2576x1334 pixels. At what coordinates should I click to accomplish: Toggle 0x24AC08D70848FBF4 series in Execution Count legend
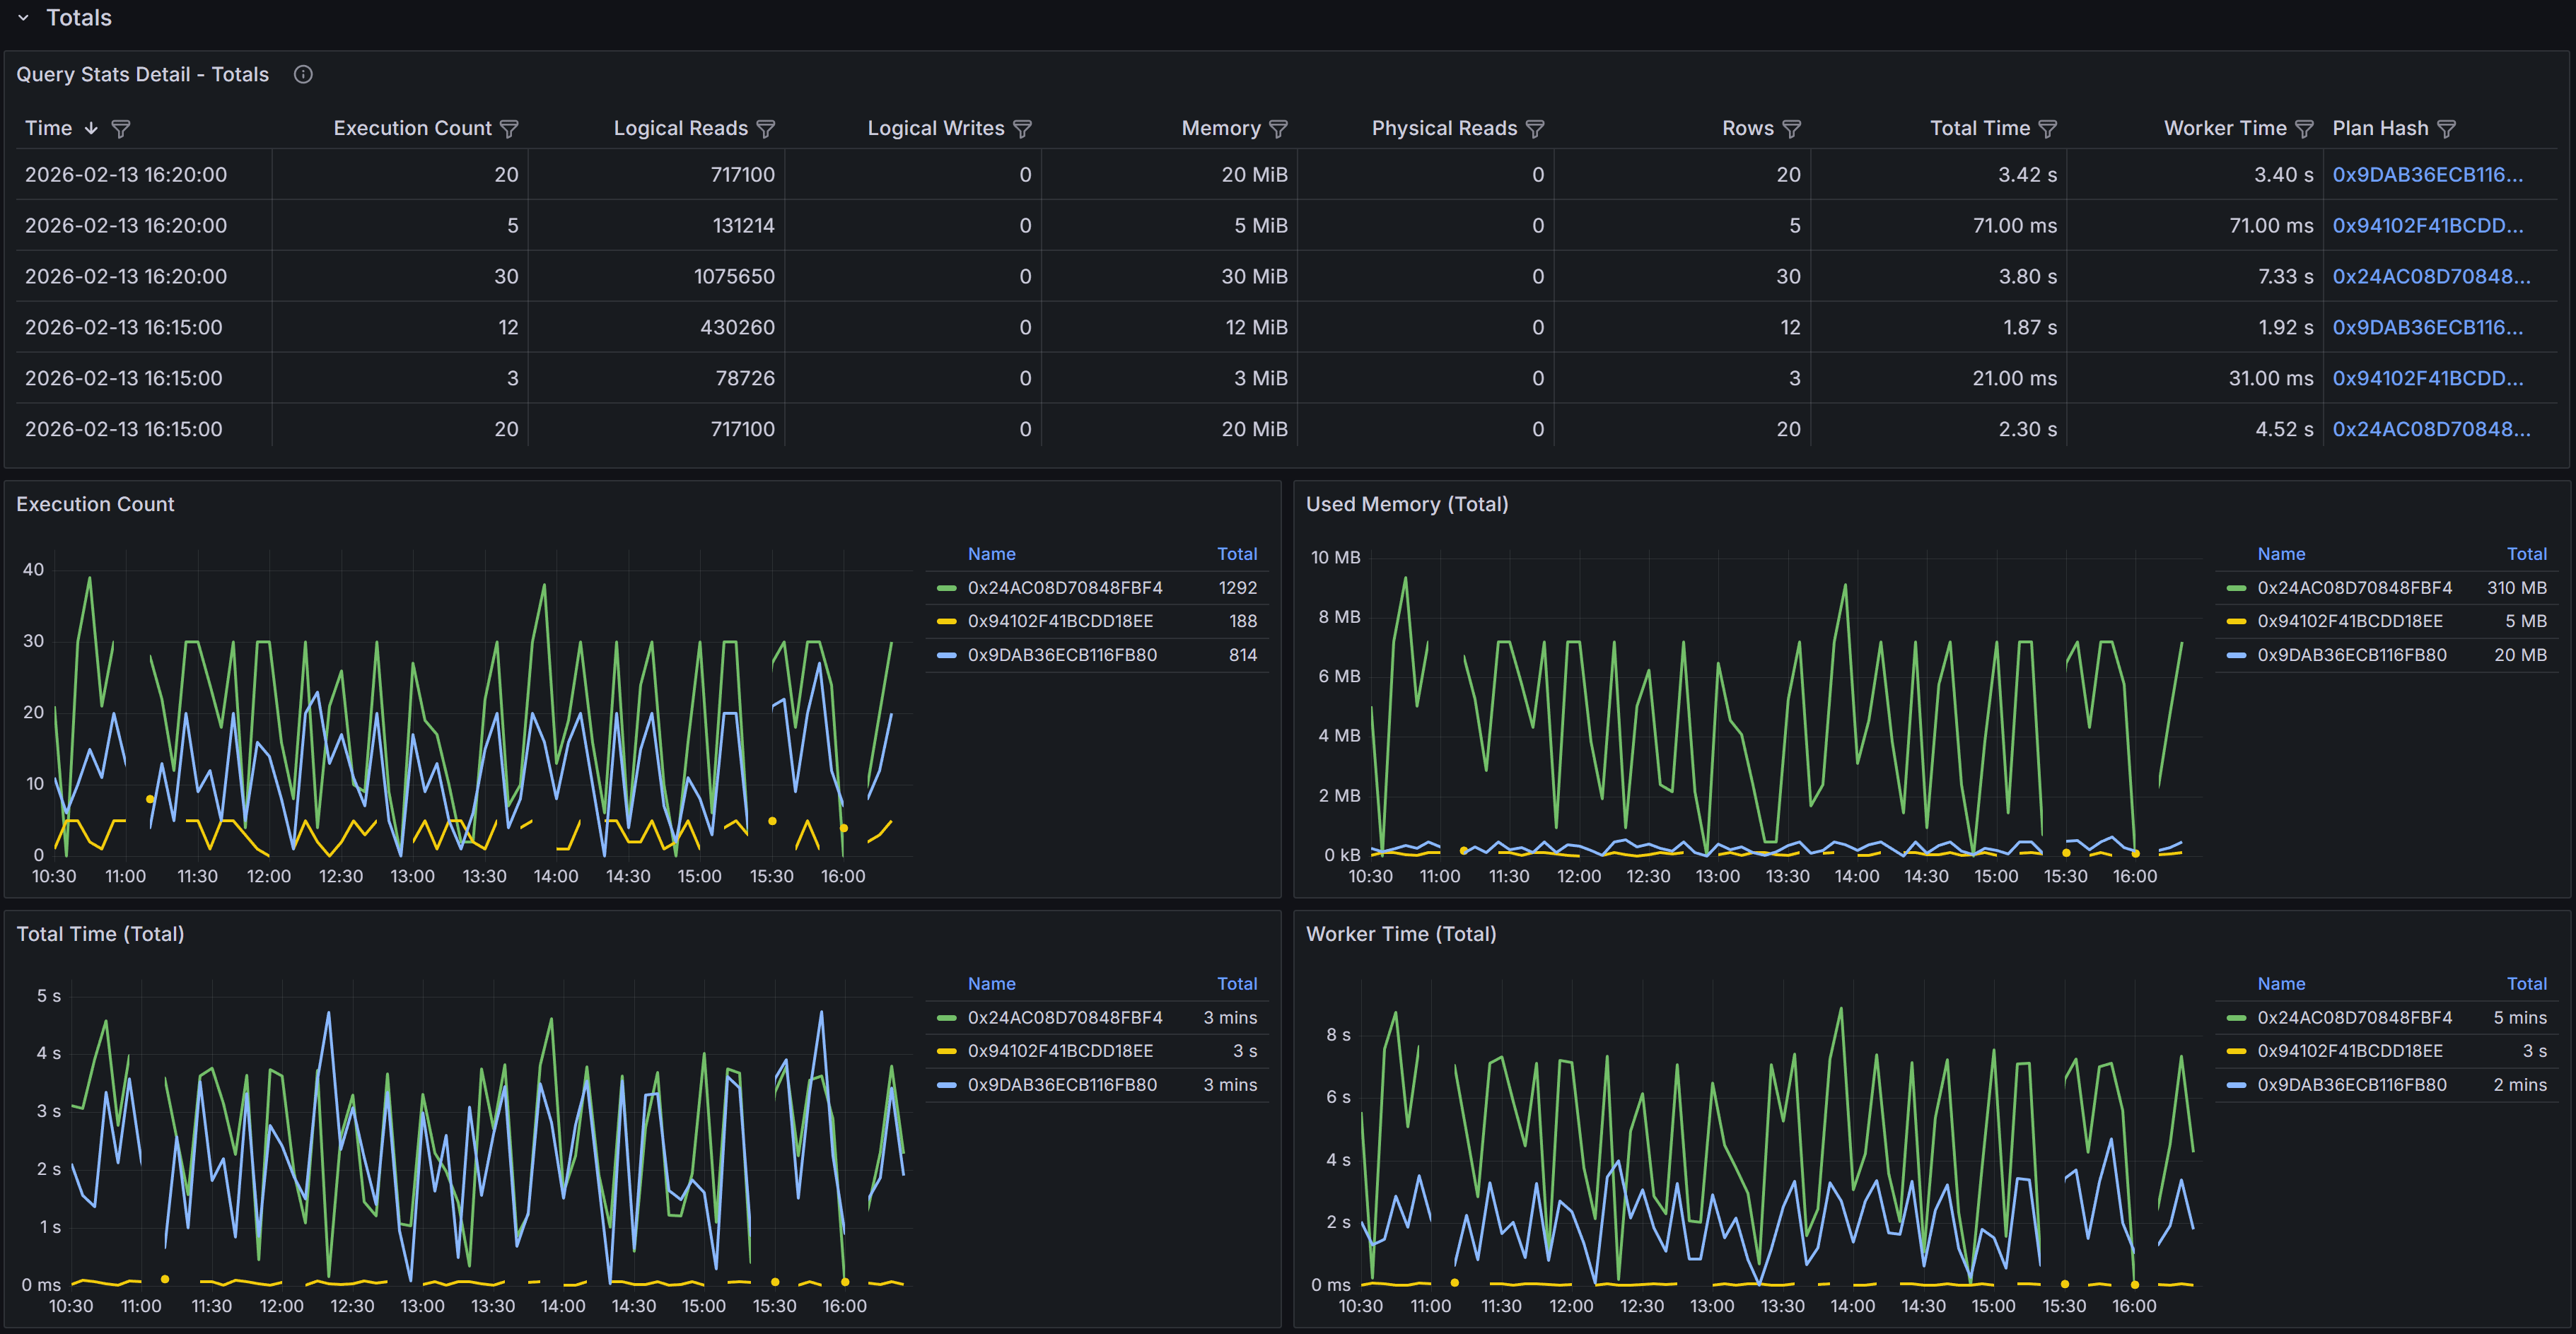click(1064, 587)
